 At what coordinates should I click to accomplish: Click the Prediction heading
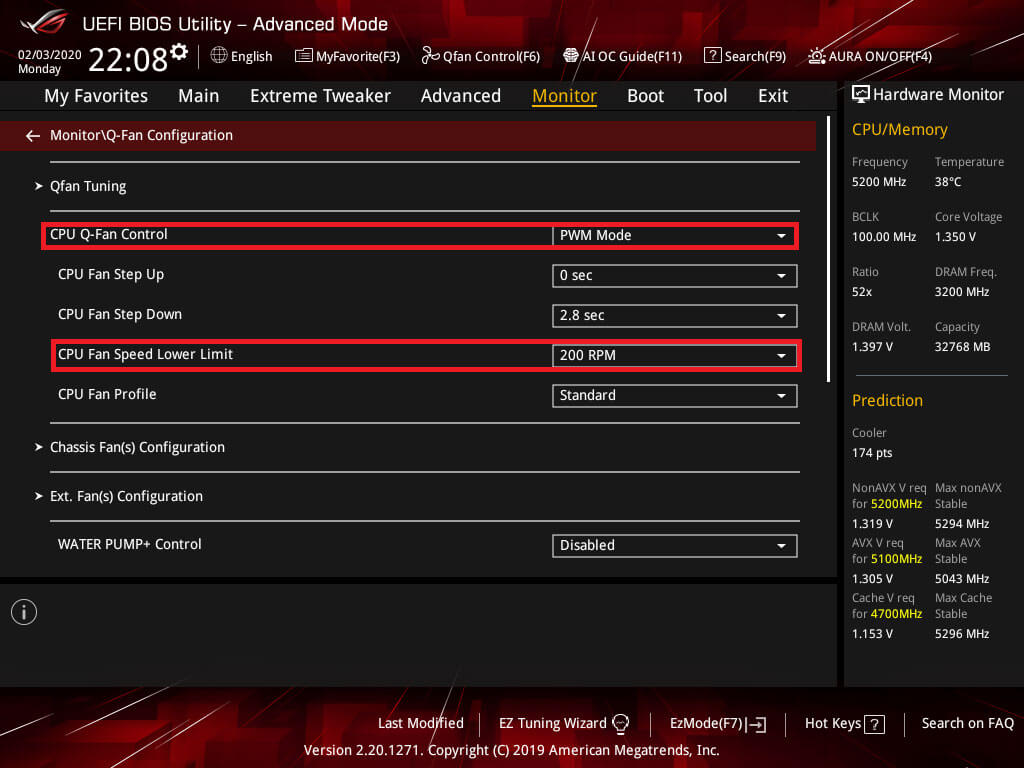coord(887,400)
